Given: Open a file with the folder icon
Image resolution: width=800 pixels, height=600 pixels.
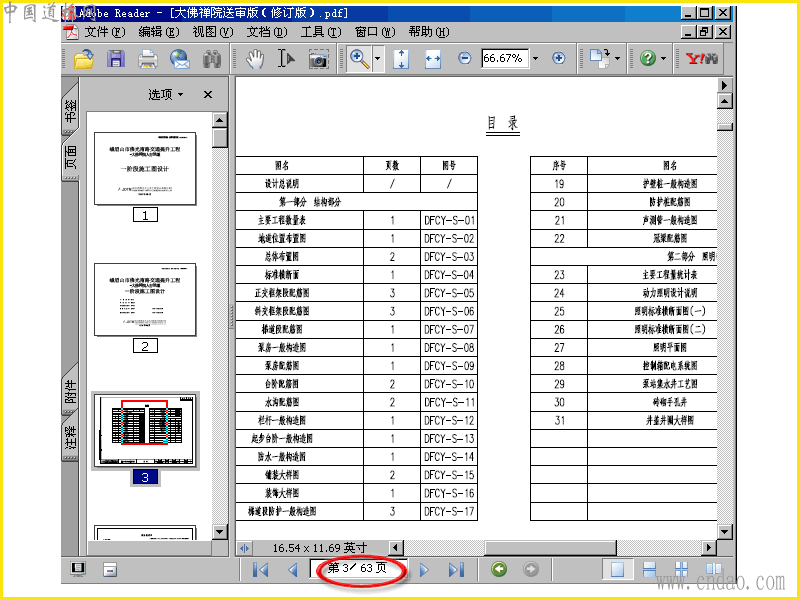Looking at the screenshot, I should [84, 59].
